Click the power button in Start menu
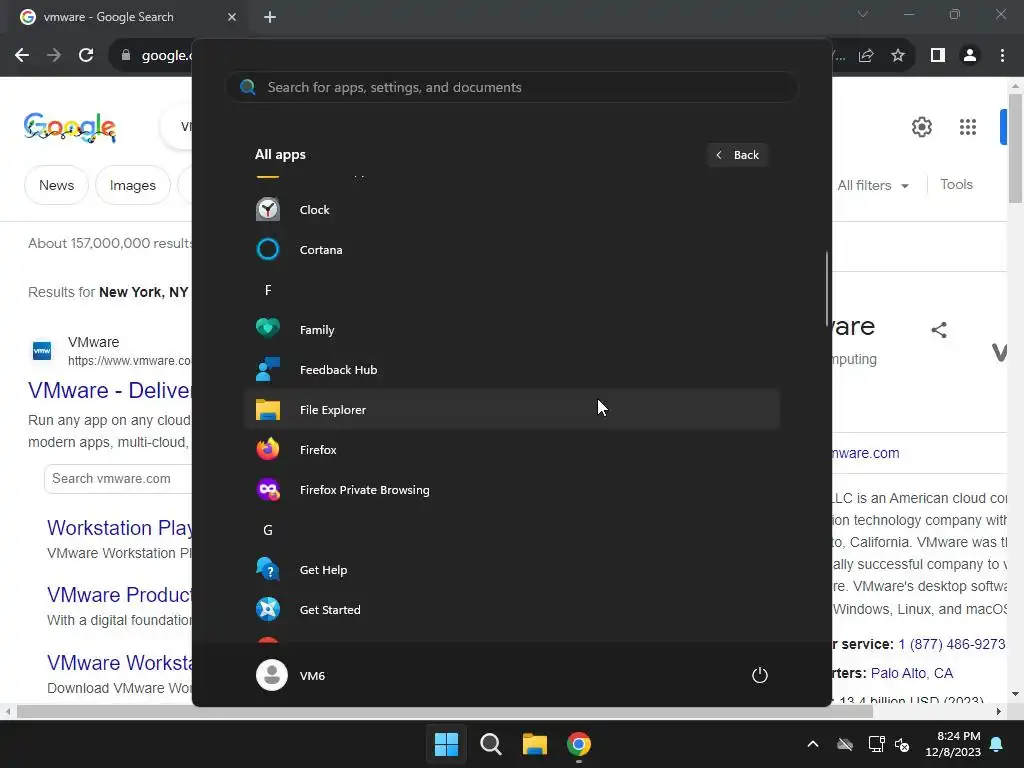This screenshot has width=1024, height=768. [760, 675]
